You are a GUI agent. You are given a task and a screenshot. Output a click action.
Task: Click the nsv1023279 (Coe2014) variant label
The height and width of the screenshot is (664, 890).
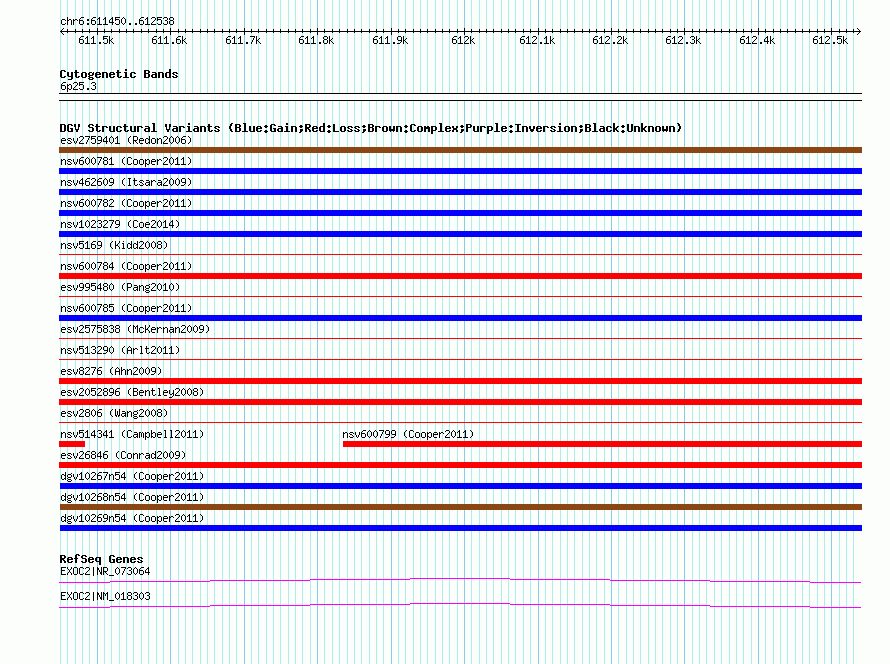pos(120,224)
